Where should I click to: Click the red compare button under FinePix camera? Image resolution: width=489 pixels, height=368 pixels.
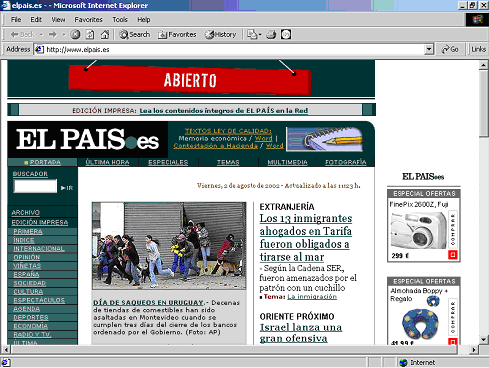(453, 255)
